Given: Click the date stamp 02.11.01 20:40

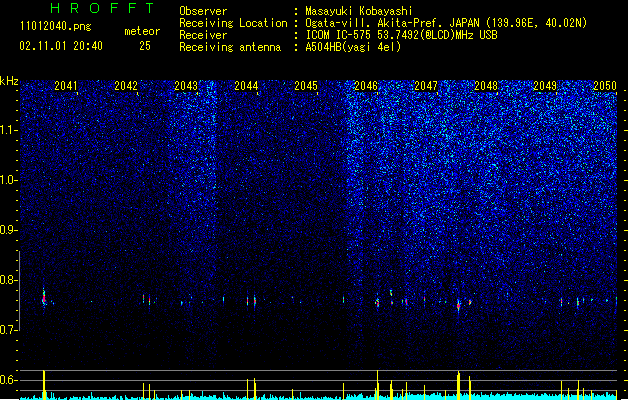Looking at the screenshot, I should pyautogui.click(x=61, y=46).
